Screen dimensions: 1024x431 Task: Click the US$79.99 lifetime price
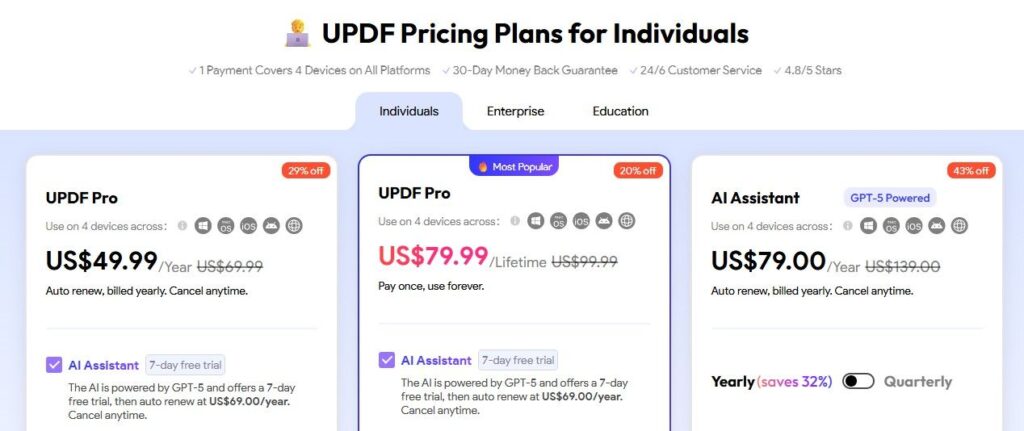coord(433,256)
